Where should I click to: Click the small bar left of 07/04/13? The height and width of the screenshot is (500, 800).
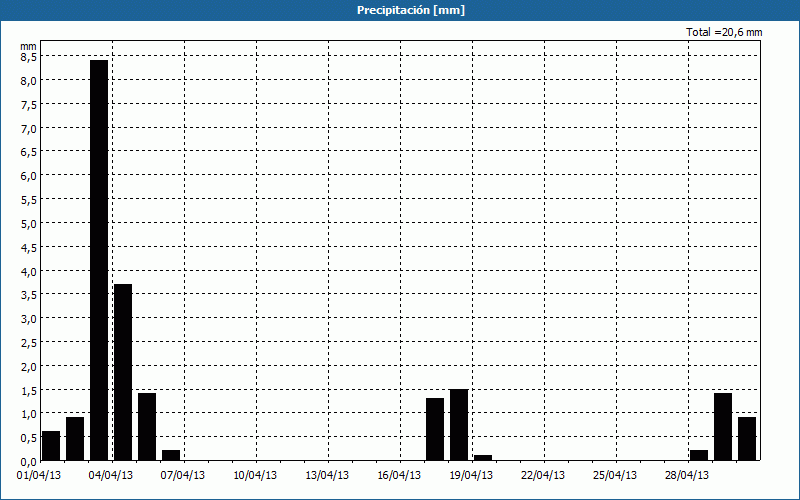pos(171,456)
